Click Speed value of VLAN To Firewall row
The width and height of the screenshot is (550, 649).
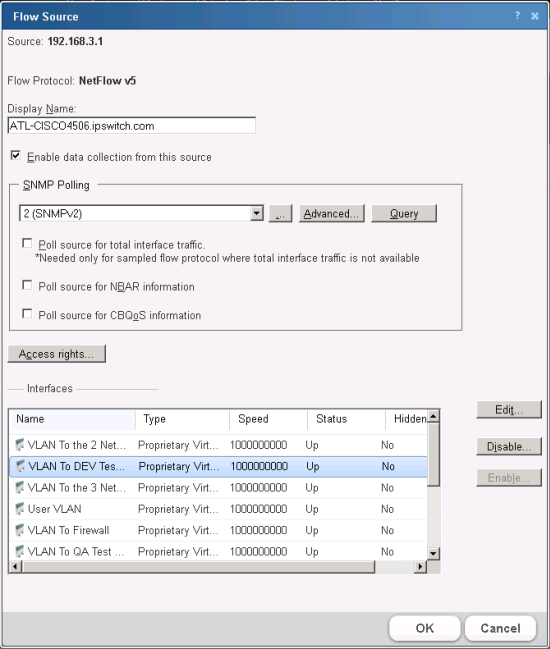tap(259, 530)
